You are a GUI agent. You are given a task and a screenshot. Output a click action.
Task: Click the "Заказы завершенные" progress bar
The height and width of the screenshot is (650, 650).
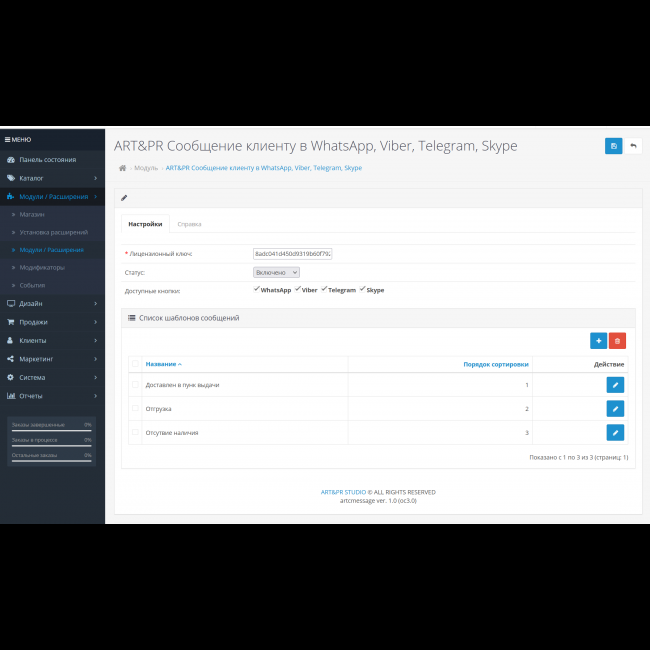[x=52, y=428]
